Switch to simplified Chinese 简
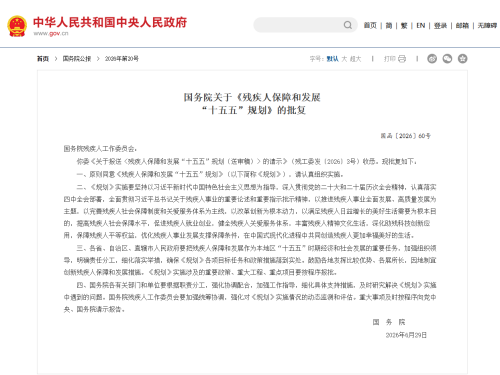The image size is (500, 375). 389,26
